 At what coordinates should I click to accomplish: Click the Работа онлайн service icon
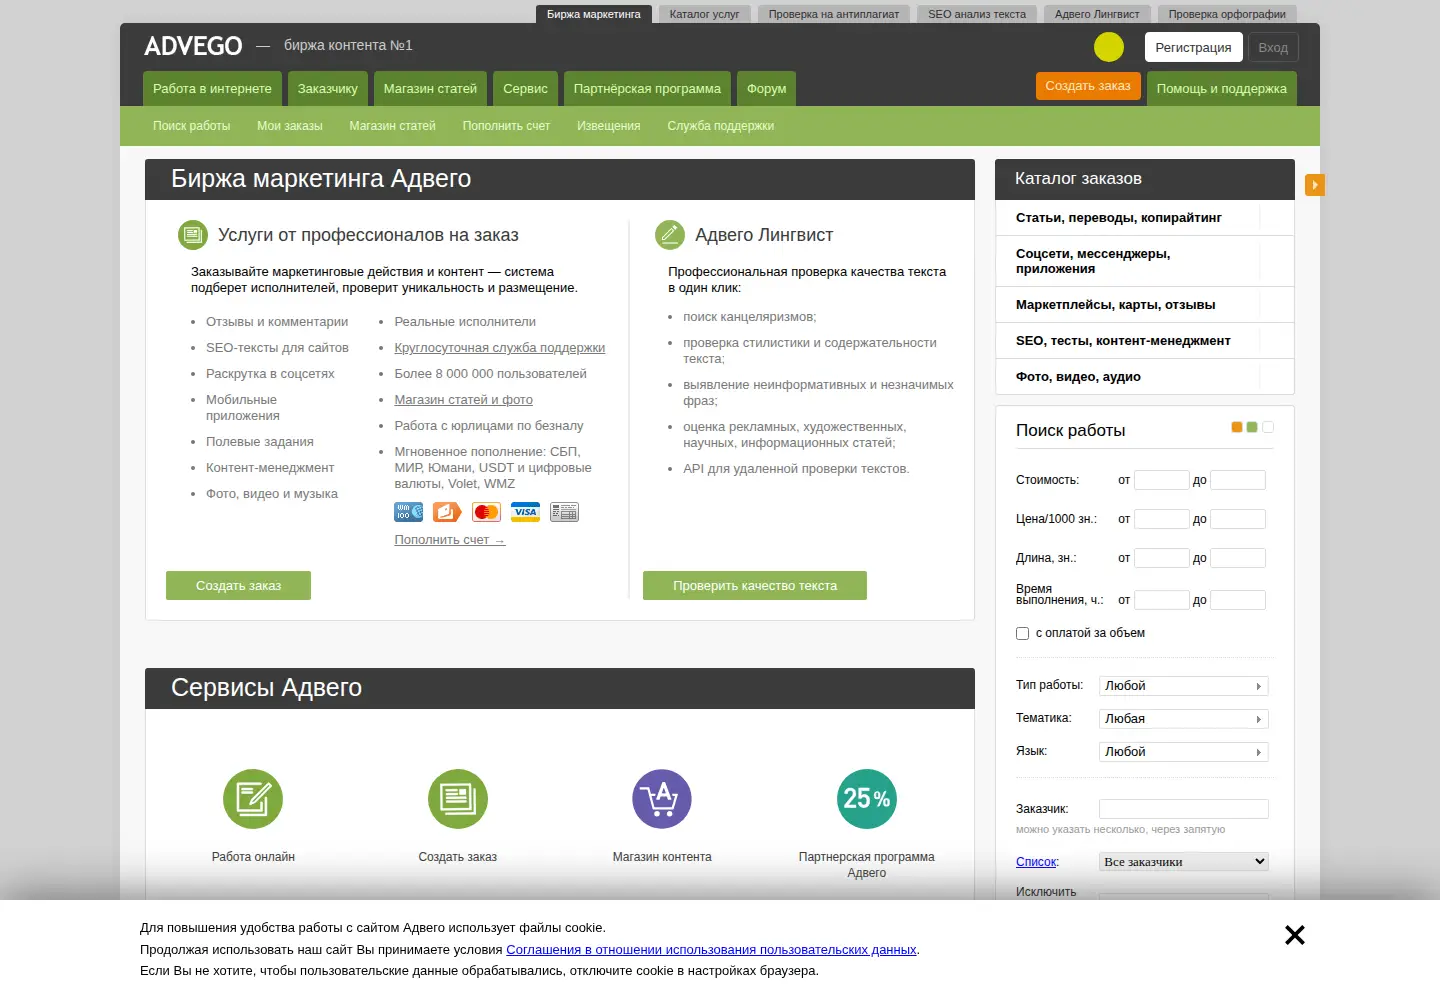click(253, 799)
